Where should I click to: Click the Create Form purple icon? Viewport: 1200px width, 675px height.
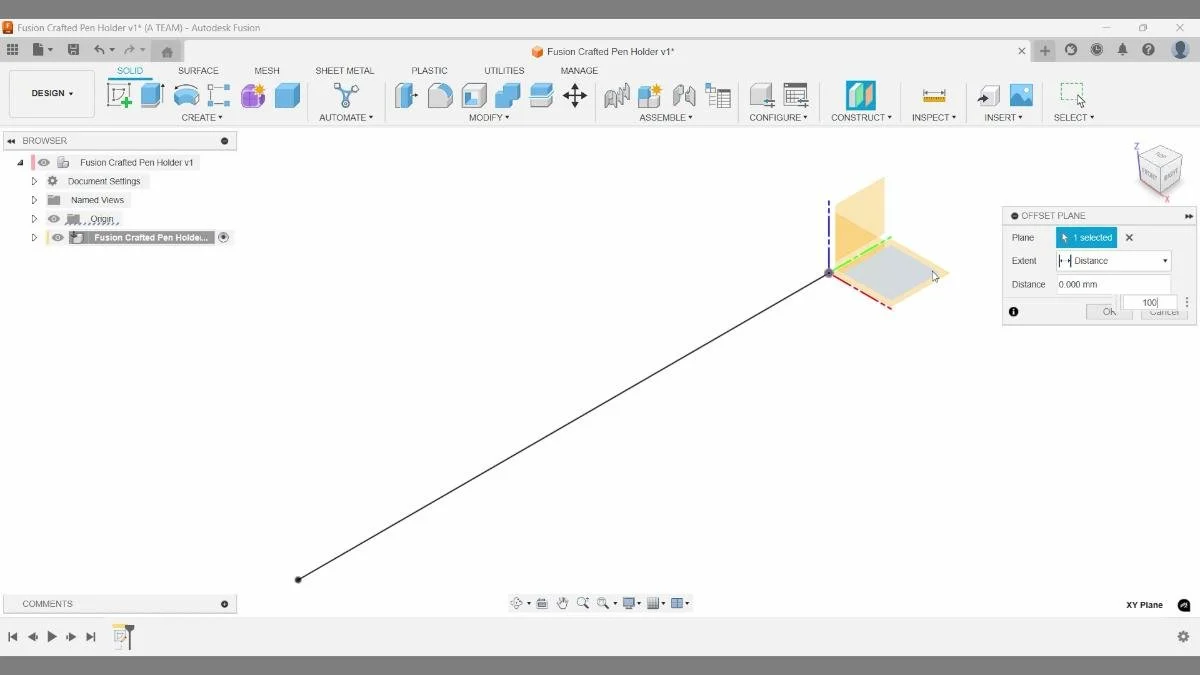coord(253,95)
